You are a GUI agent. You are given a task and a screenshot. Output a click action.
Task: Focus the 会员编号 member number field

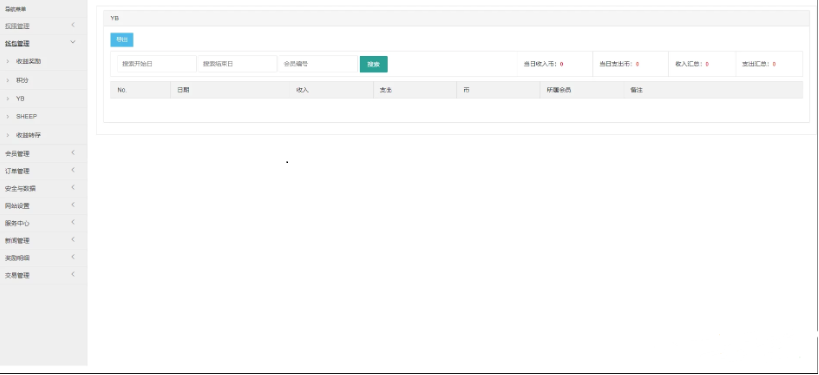tap(318, 64)
